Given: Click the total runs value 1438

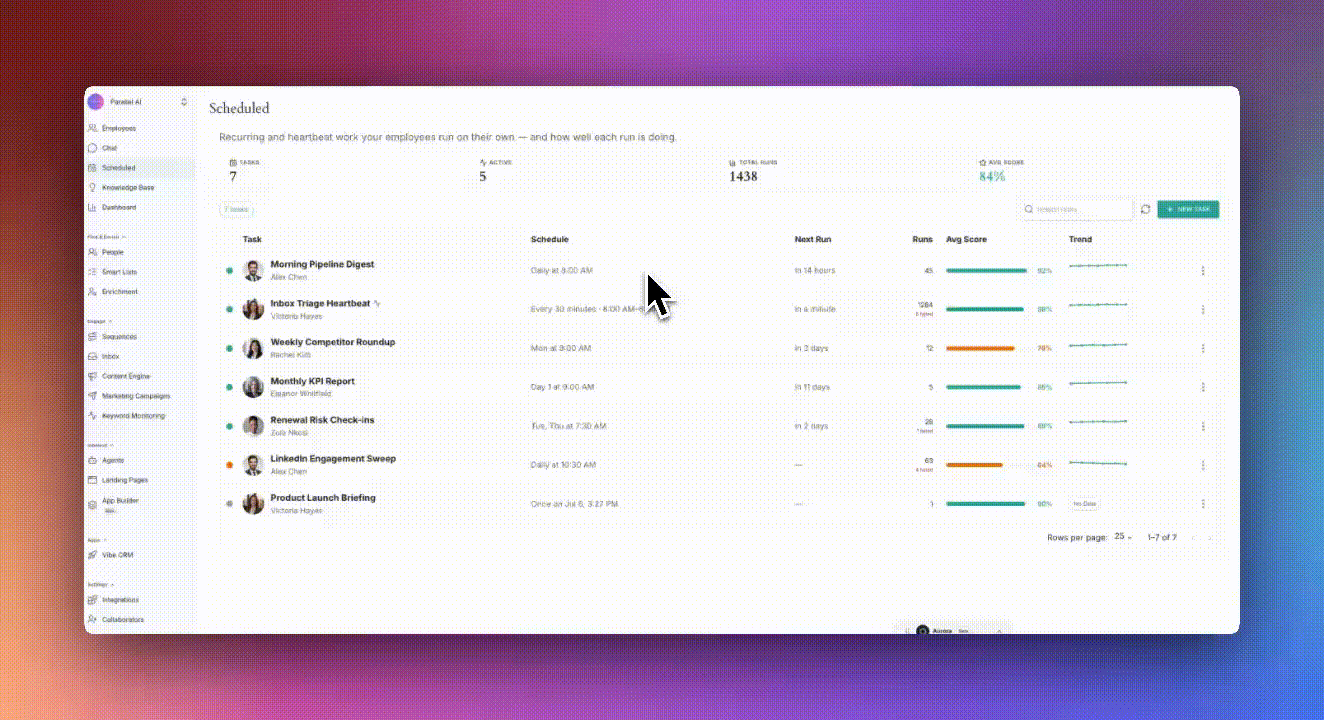Looking at the screenshot, I should pyautogui.click(x=743, y=176).
